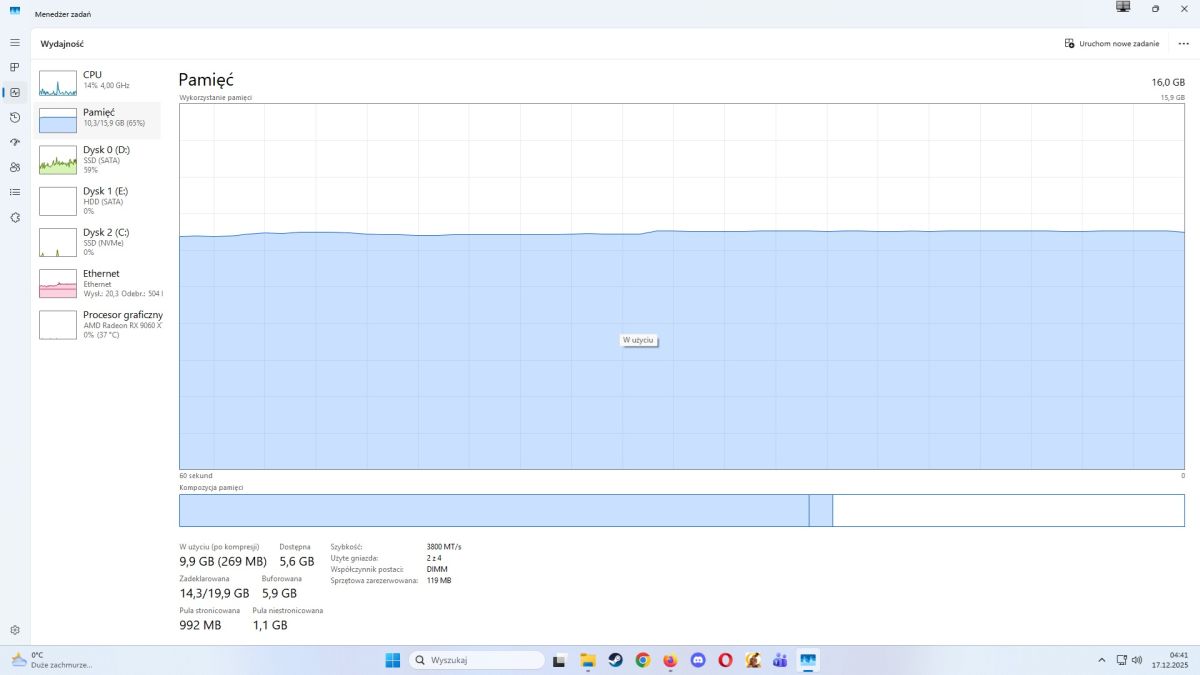
Task: Open Steam from taskbar
Action: coord(615,660)
